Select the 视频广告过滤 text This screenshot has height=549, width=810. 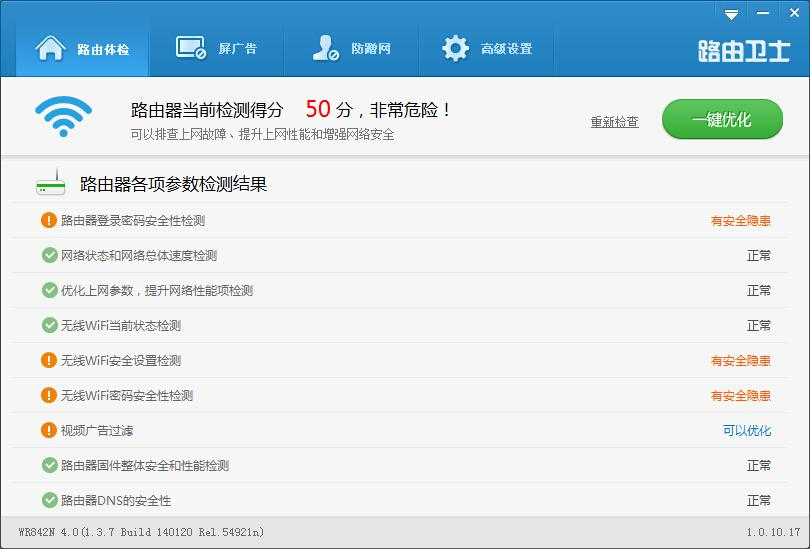[x=97, y=431]
